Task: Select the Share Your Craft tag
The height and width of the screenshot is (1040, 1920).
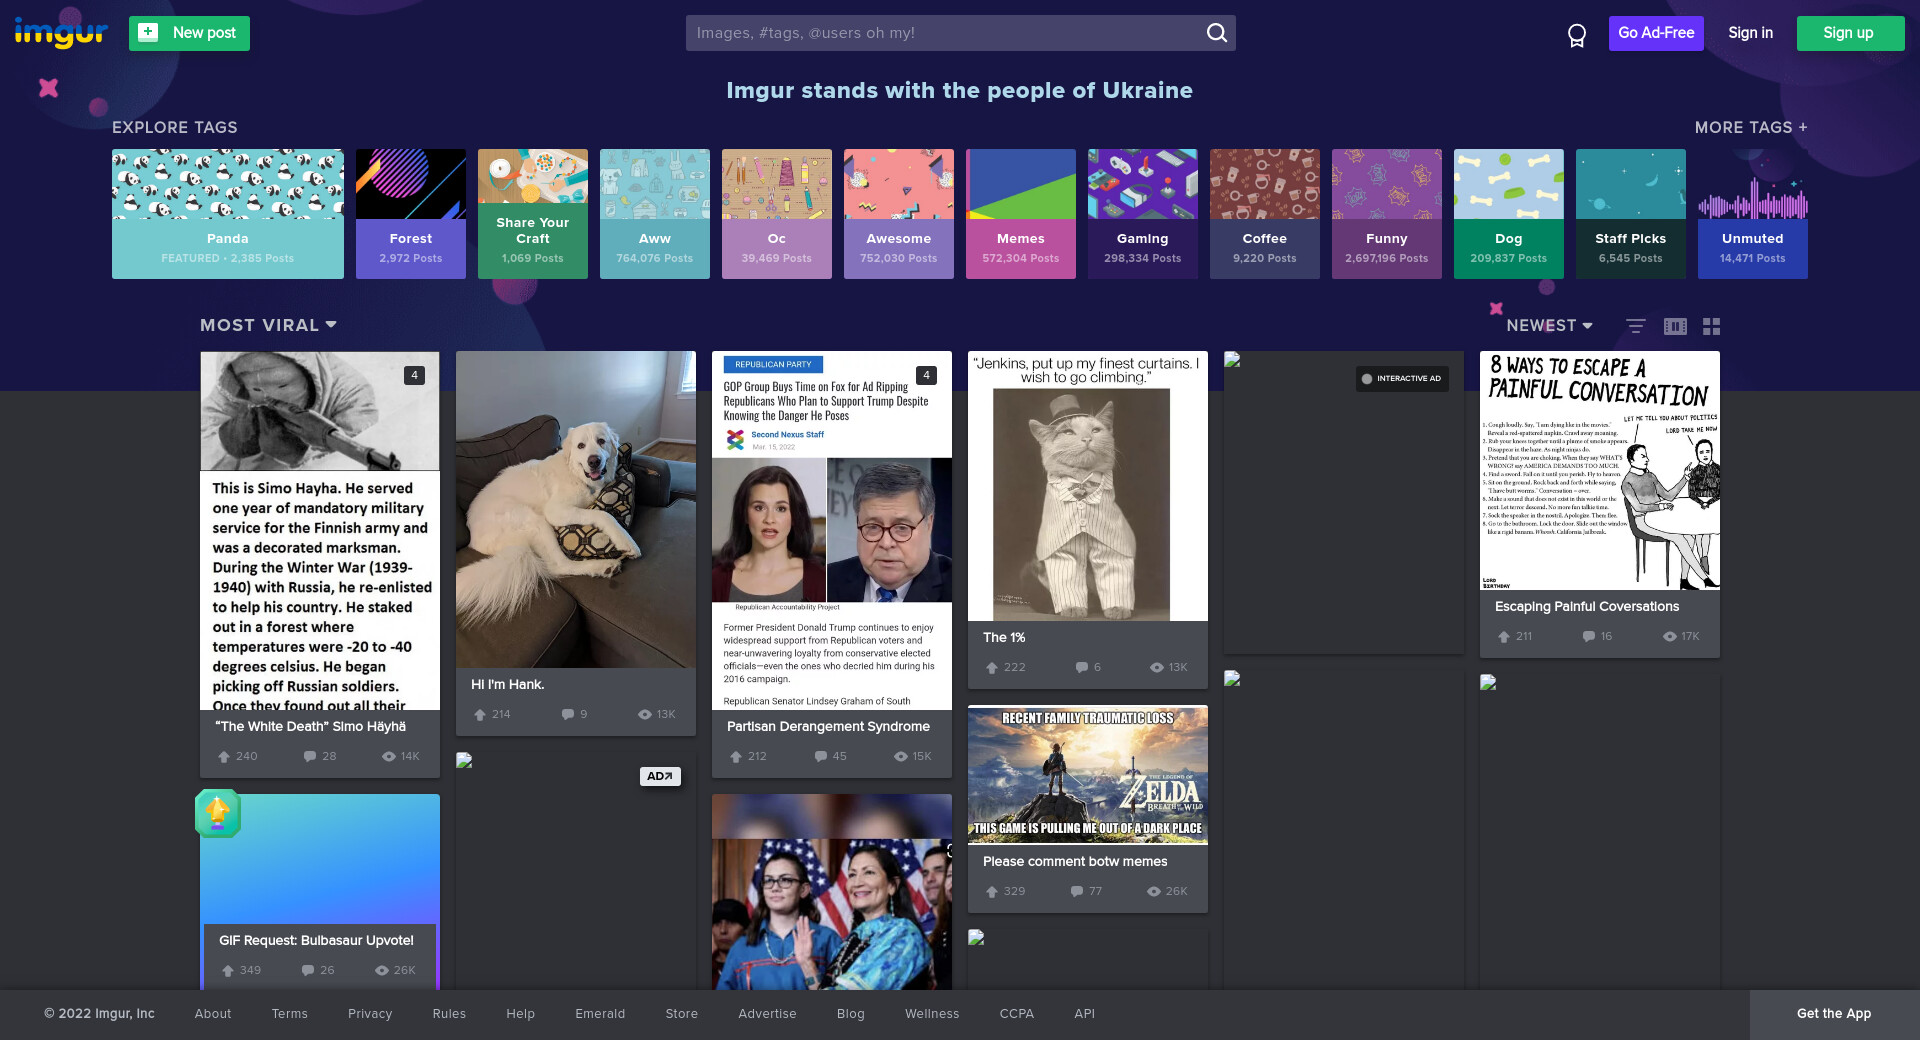Action: coord(533,214)
